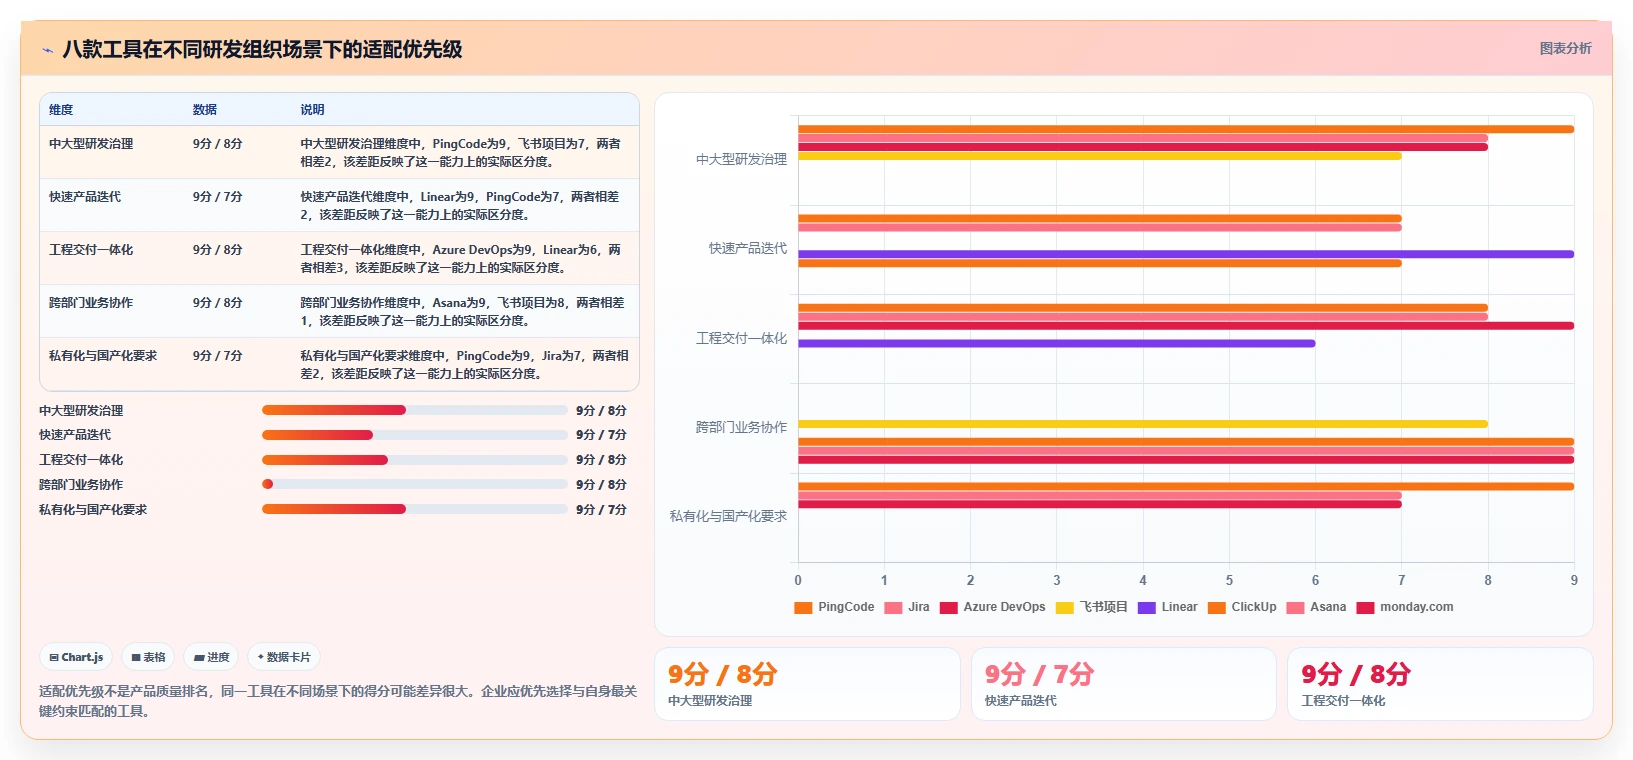Viewport: 1633px width, 760px height.
Task: Click yellow 飞书项目 bar in 中大型研发治理 group
Action: click(x=1099, y=156)
